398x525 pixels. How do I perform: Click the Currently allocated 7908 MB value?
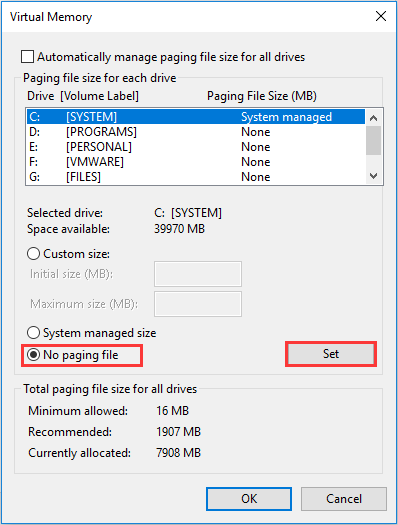click(x=178, y=453)
